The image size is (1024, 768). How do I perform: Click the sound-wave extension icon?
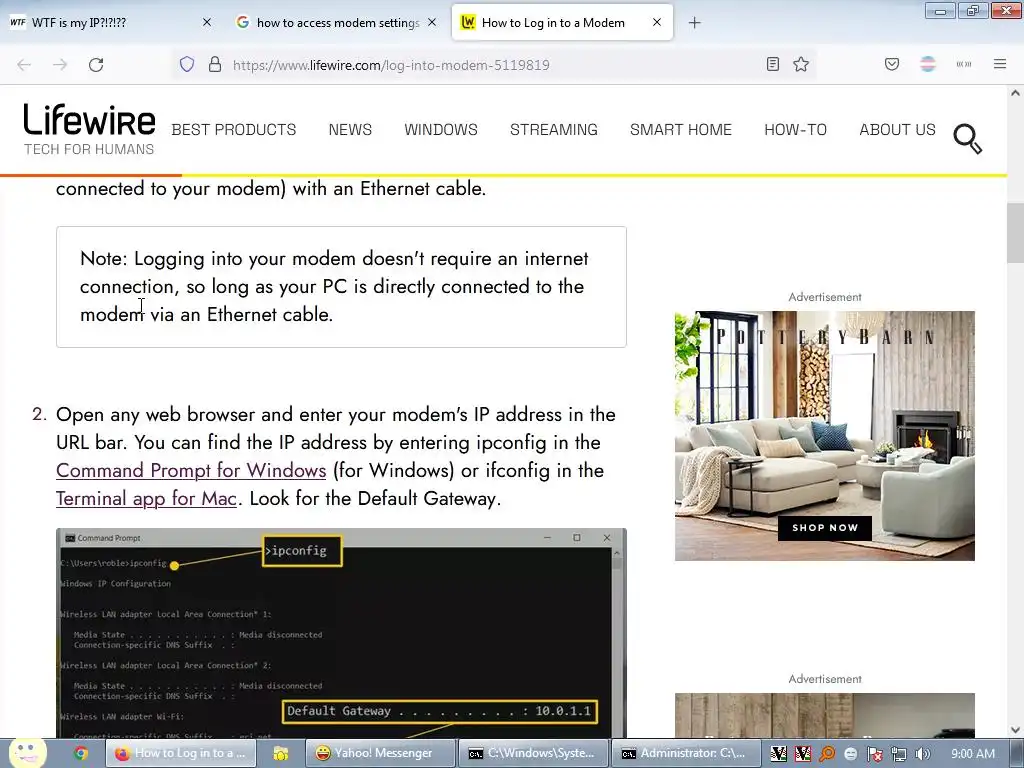(x=964, y=64)
